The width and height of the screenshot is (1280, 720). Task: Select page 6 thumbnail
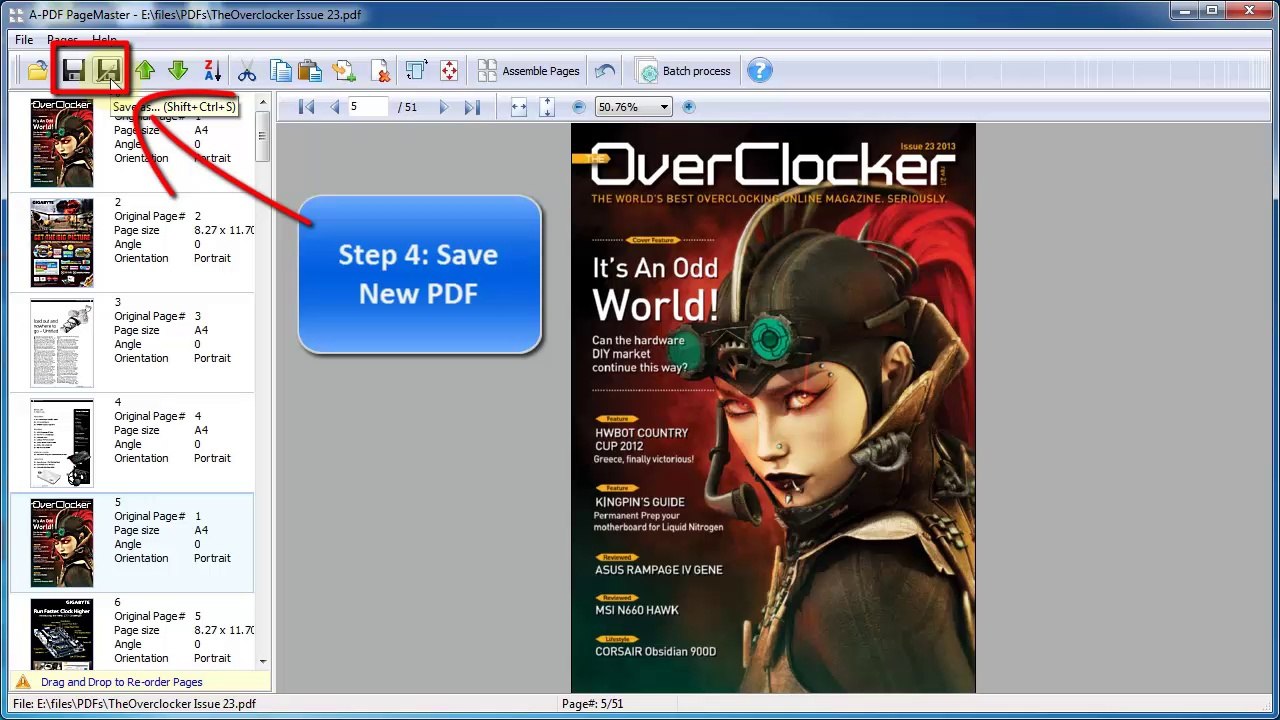click(62, 634)
